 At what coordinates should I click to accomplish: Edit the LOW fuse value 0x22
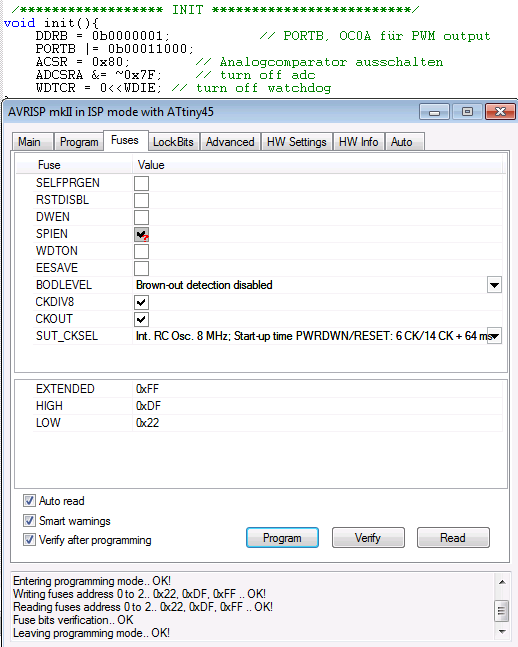coord(147,423)
